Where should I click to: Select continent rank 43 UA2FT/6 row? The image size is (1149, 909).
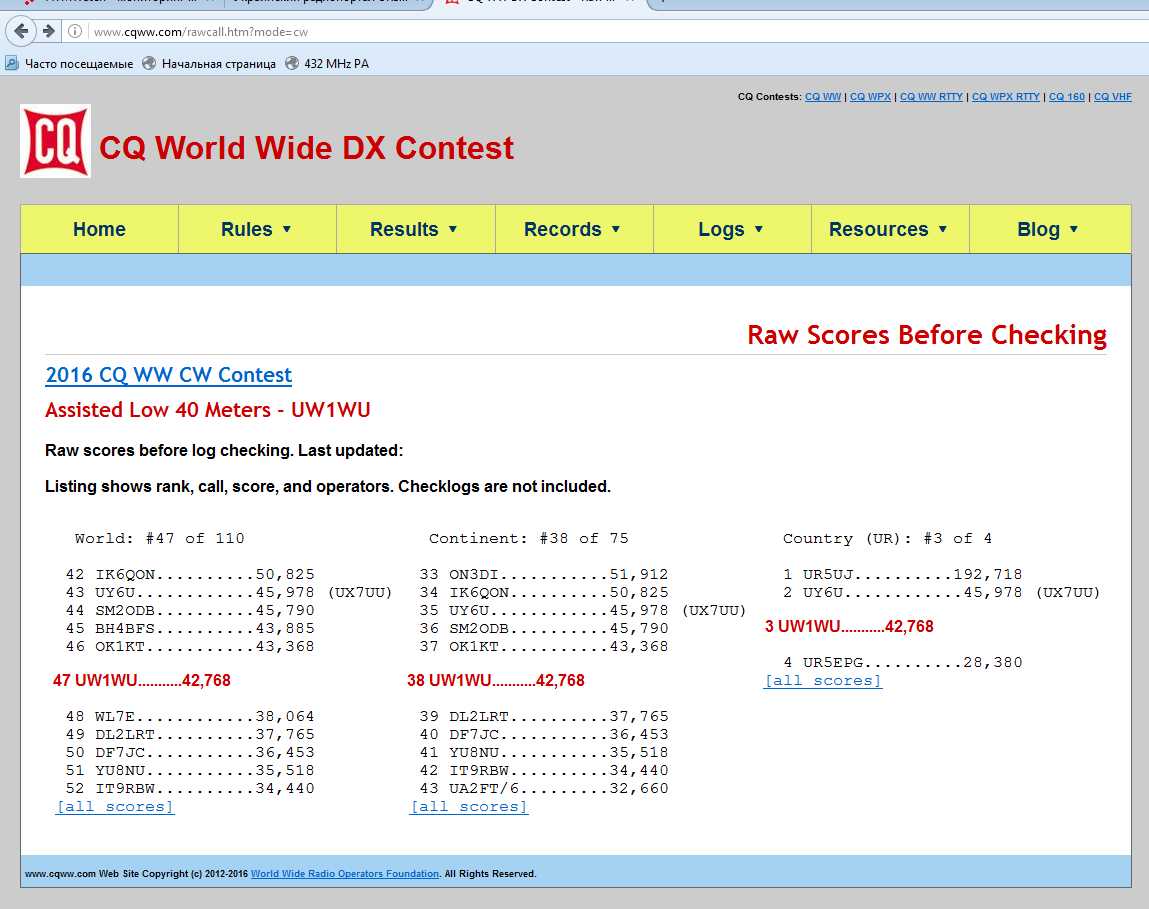click(544, 789)
